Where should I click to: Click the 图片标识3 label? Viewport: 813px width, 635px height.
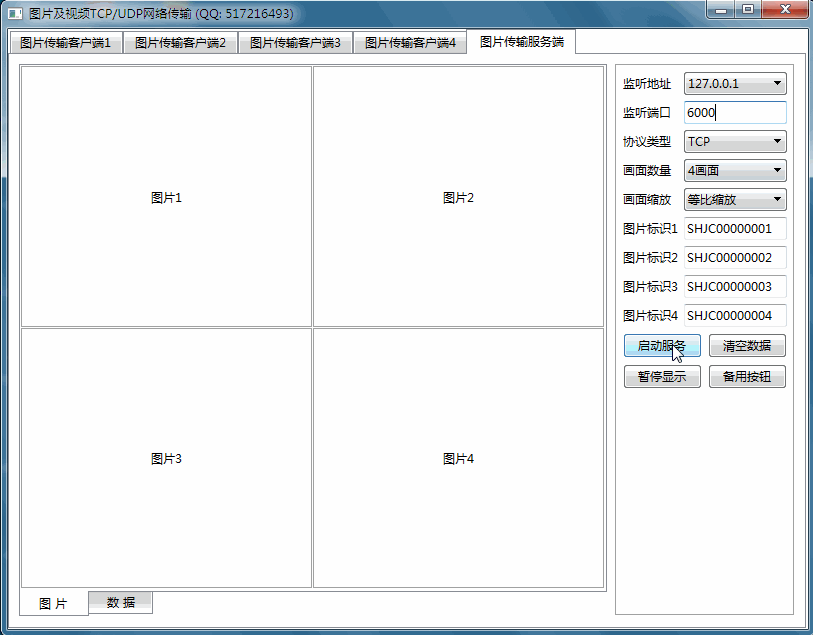[650, 287]
